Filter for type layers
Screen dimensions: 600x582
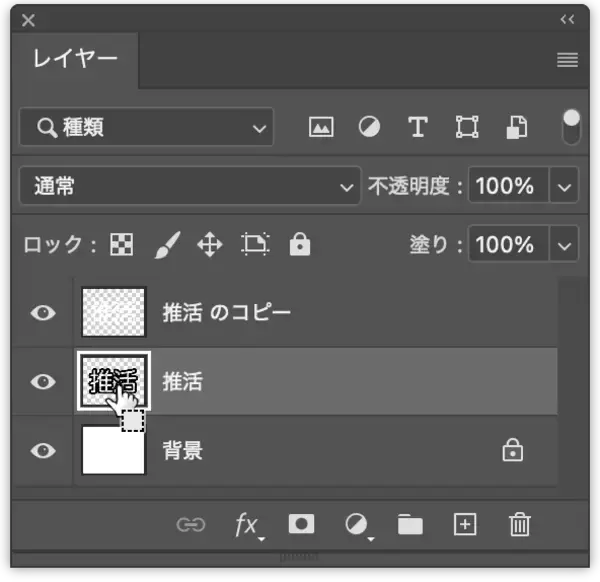pyautogui.click(x=417, y=127)
